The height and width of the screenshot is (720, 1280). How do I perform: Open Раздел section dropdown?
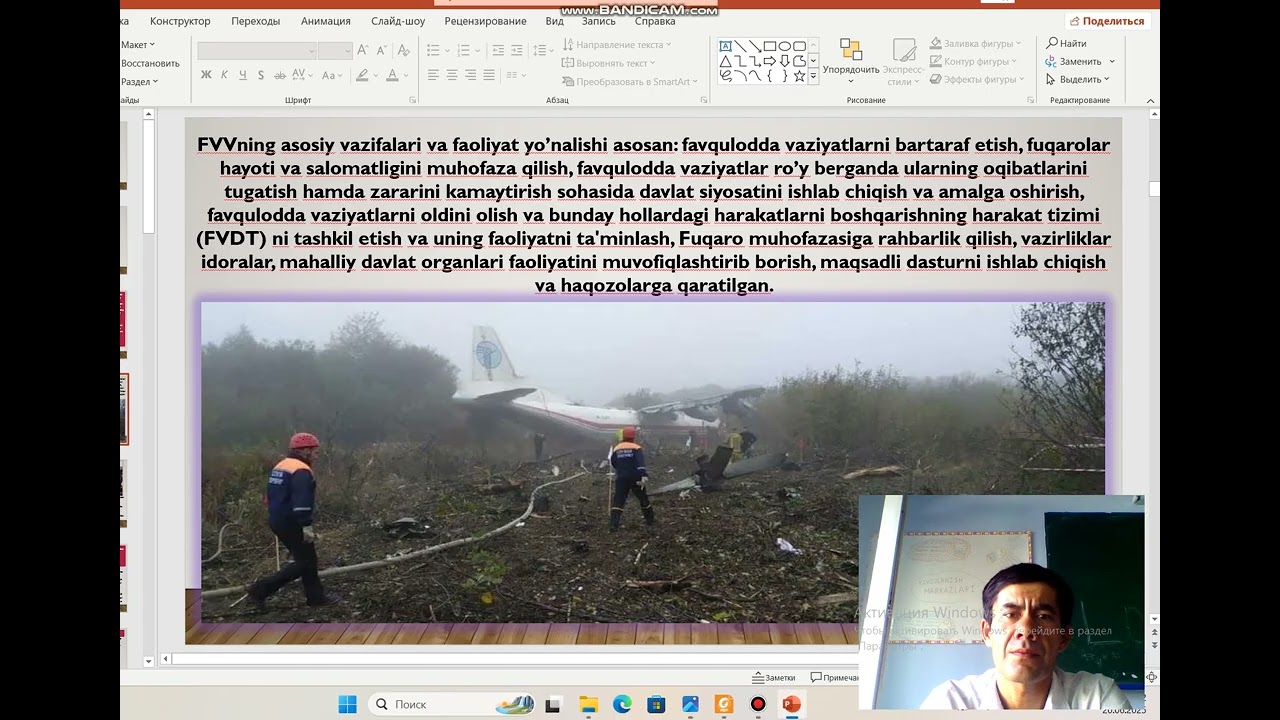pos(140,82)
